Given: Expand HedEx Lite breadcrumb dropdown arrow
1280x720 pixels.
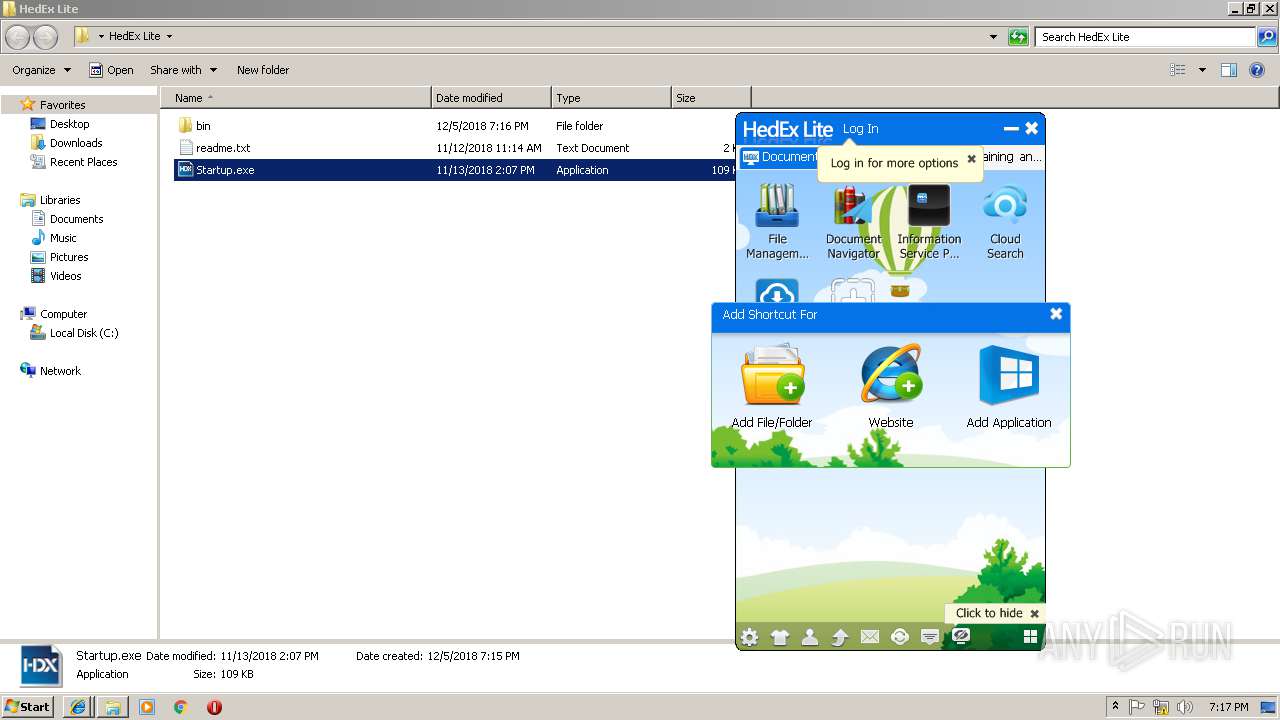Looking at the screenshot, I should 169,36.
